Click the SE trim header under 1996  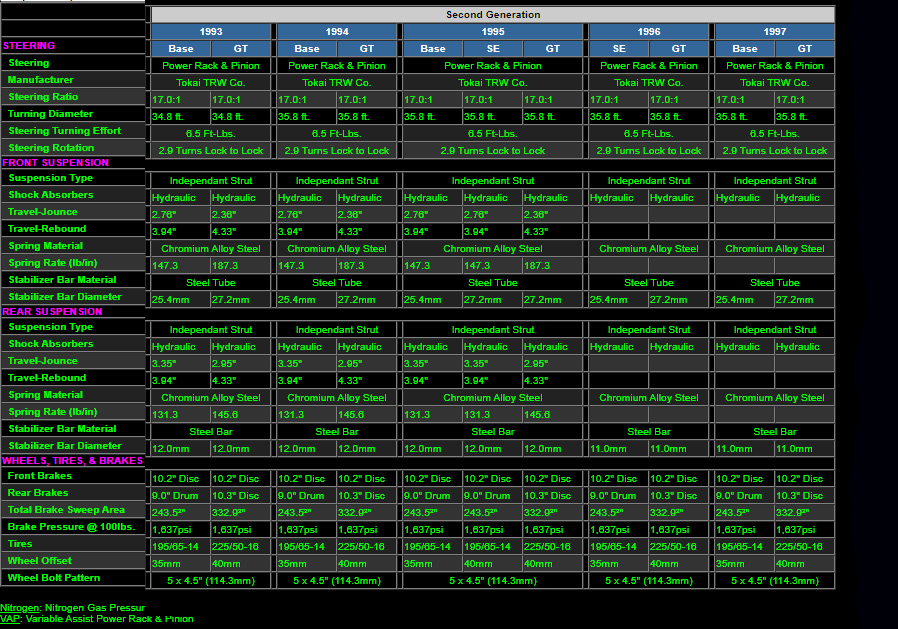pyautogui.click(x=619, y=49)
